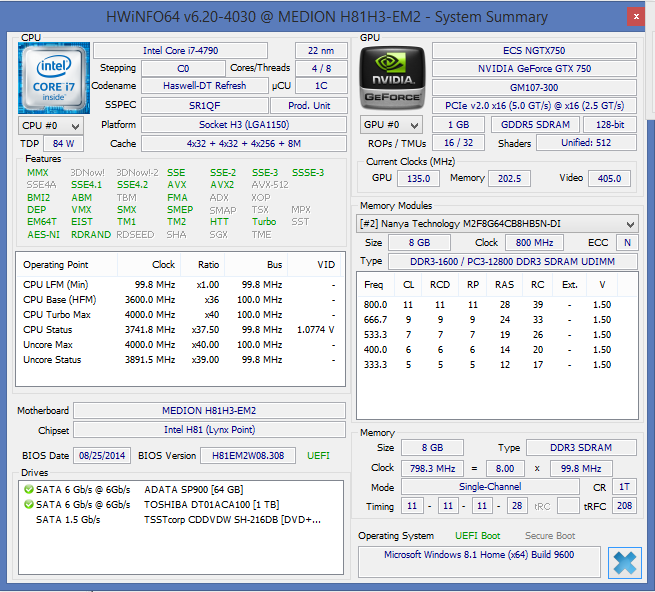Image resolution: width=655 pixels, height=592 pixels.
Task: Click the tRFC 208 value
Action: pos(624,506)
